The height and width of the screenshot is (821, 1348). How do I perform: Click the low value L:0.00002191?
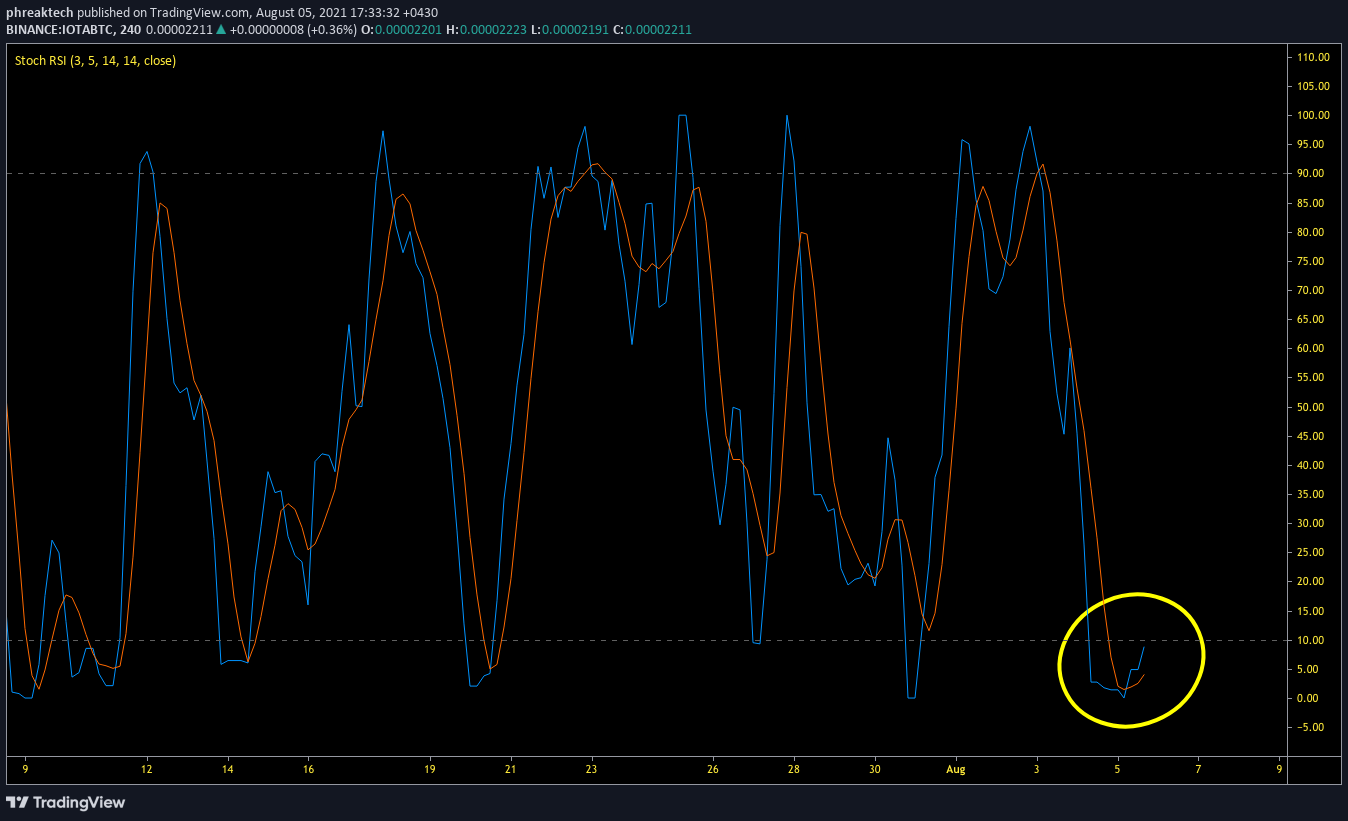569,30
